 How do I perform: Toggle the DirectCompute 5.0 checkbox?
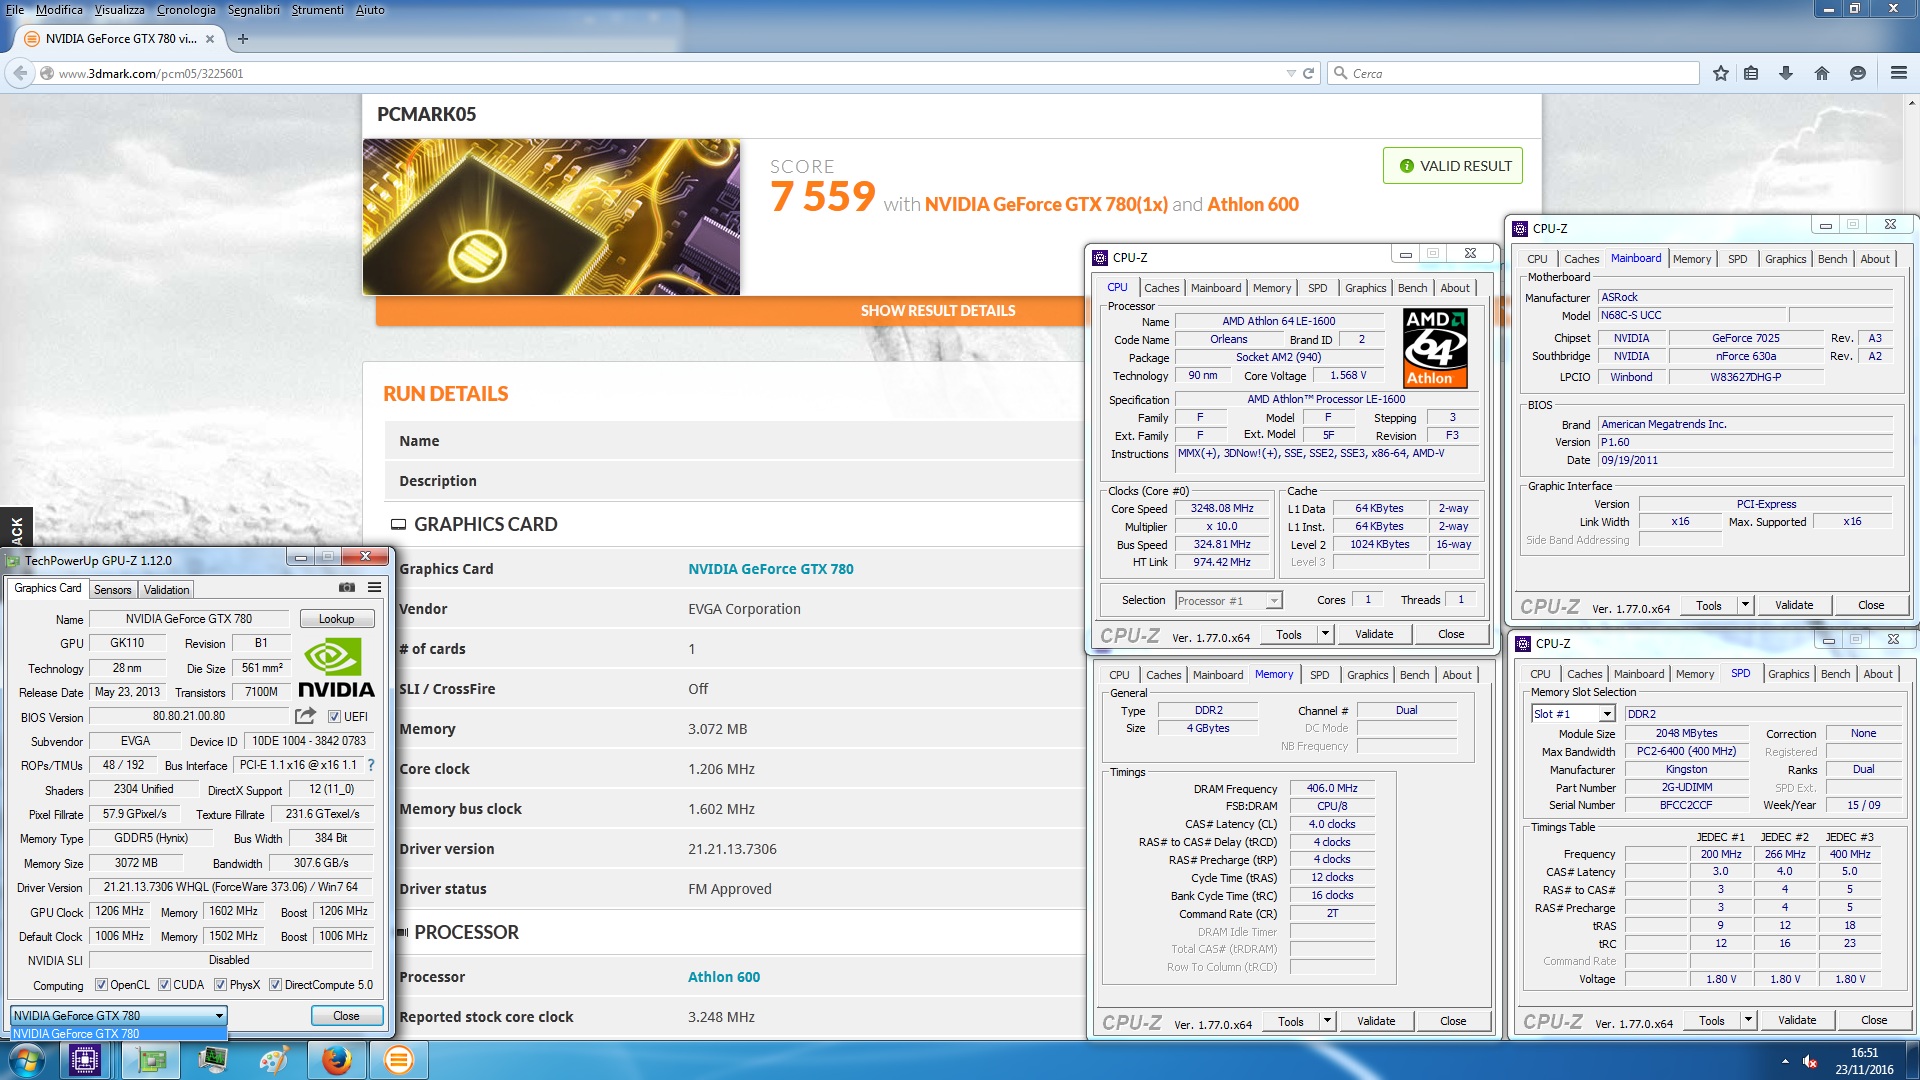point(275,985)
